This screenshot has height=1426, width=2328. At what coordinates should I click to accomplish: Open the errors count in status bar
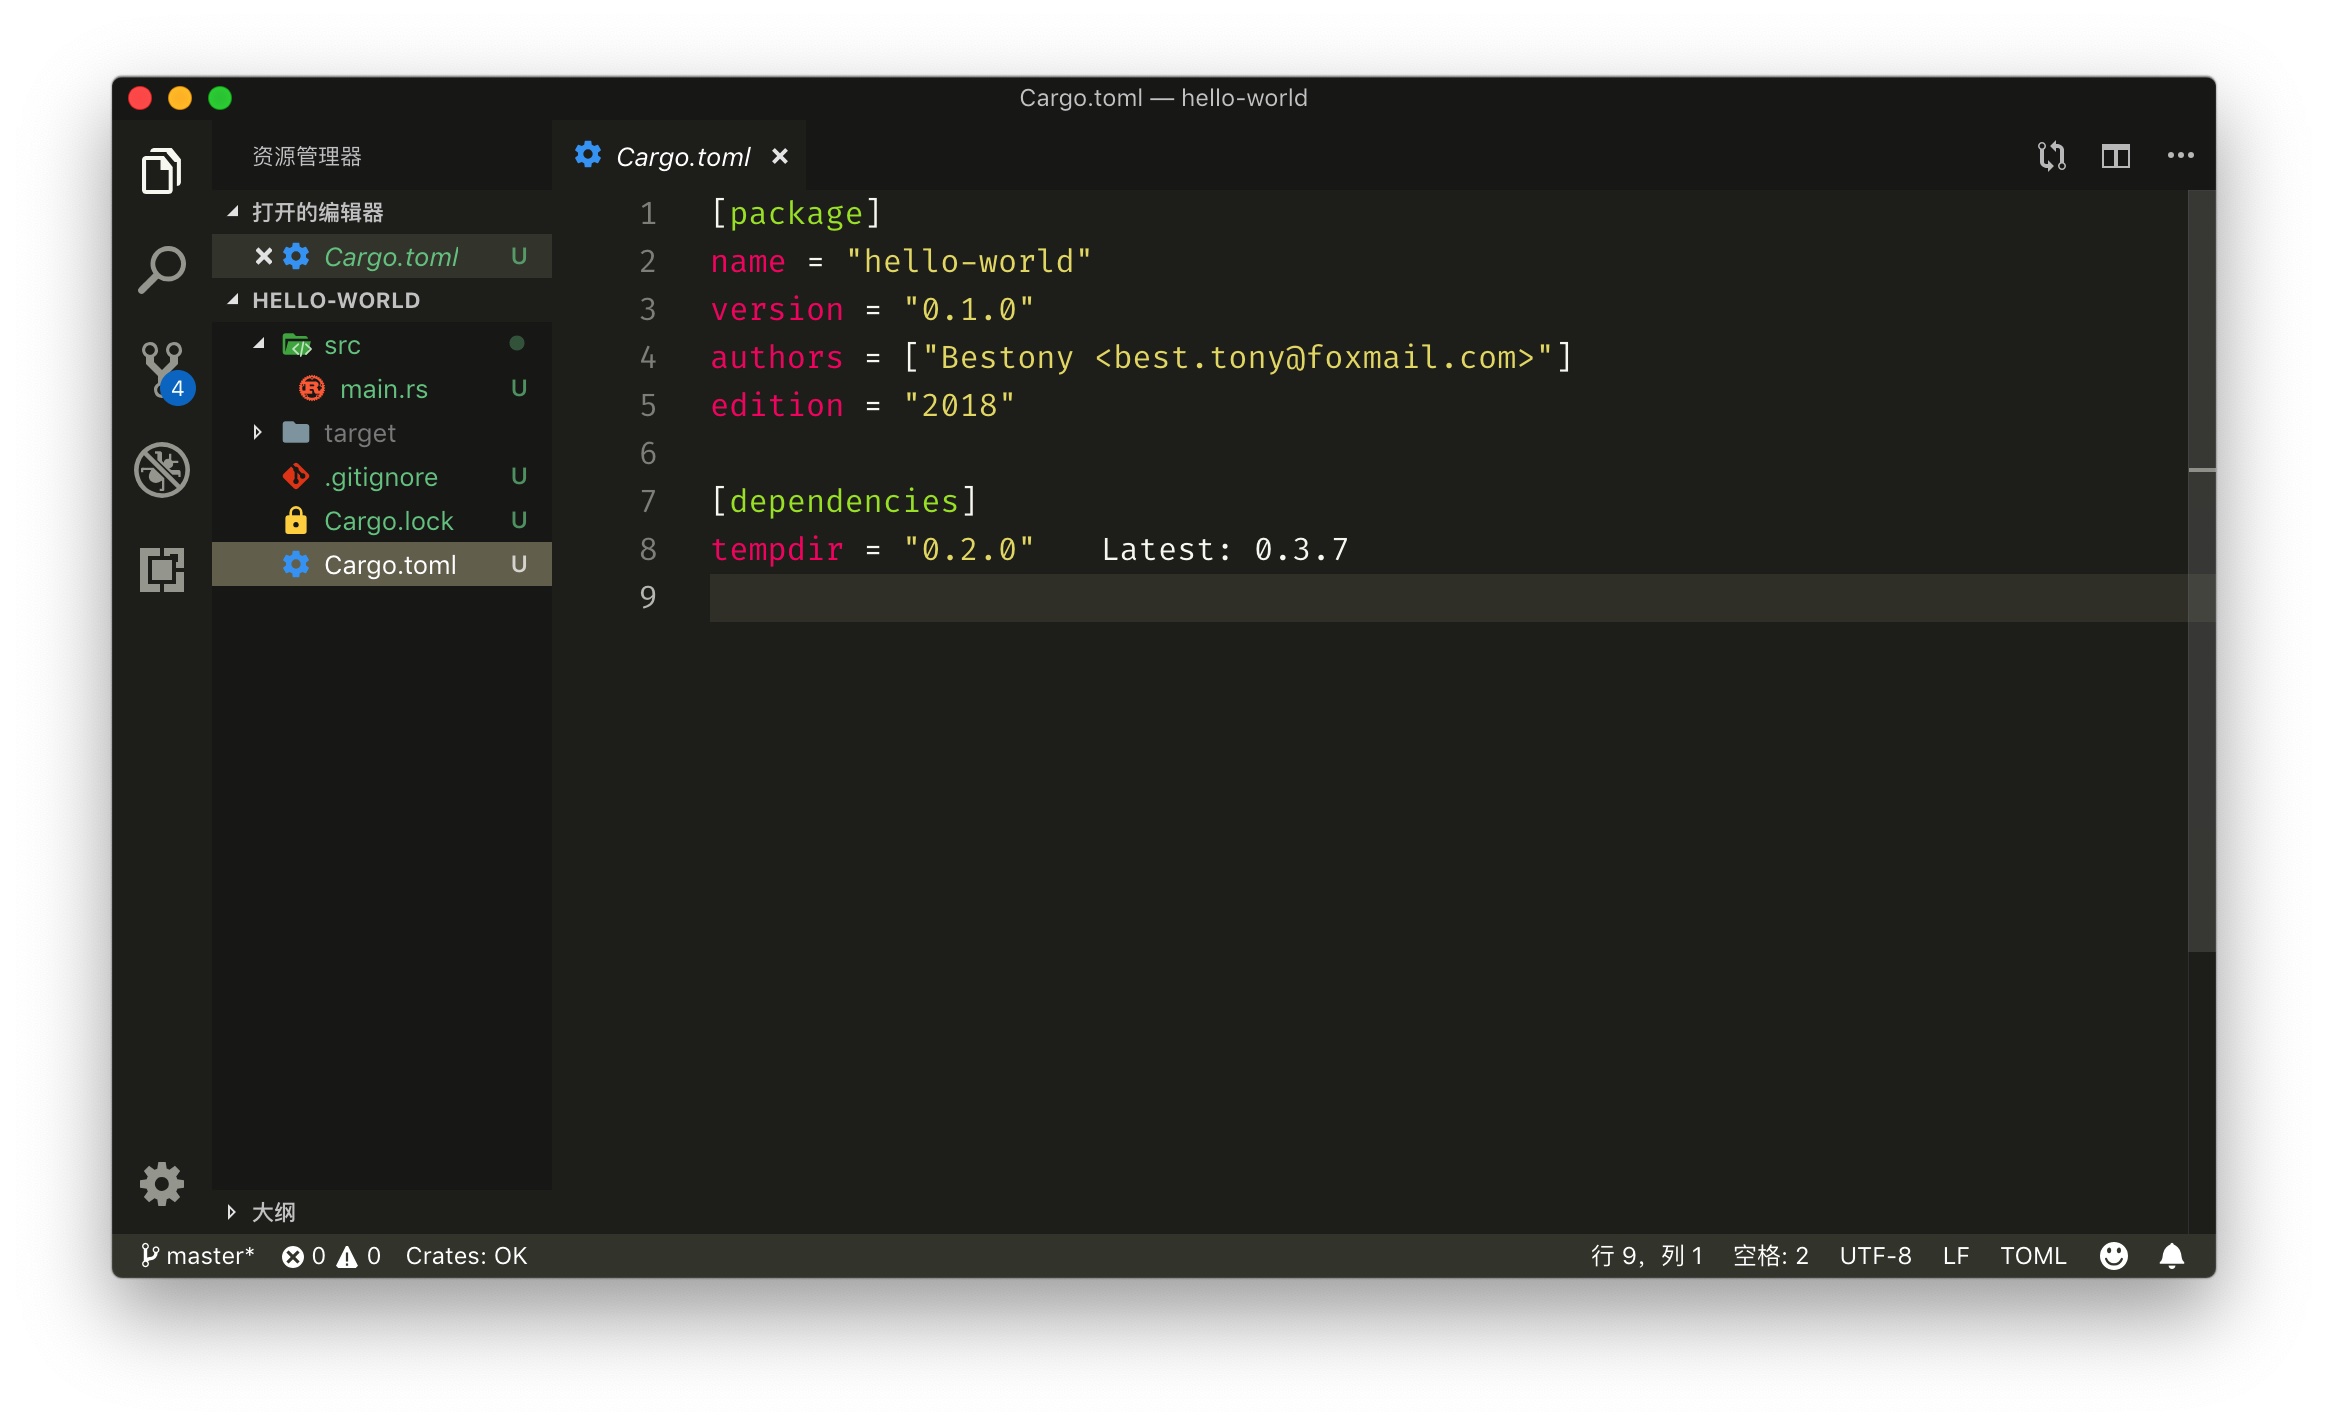click(304, 1256)
